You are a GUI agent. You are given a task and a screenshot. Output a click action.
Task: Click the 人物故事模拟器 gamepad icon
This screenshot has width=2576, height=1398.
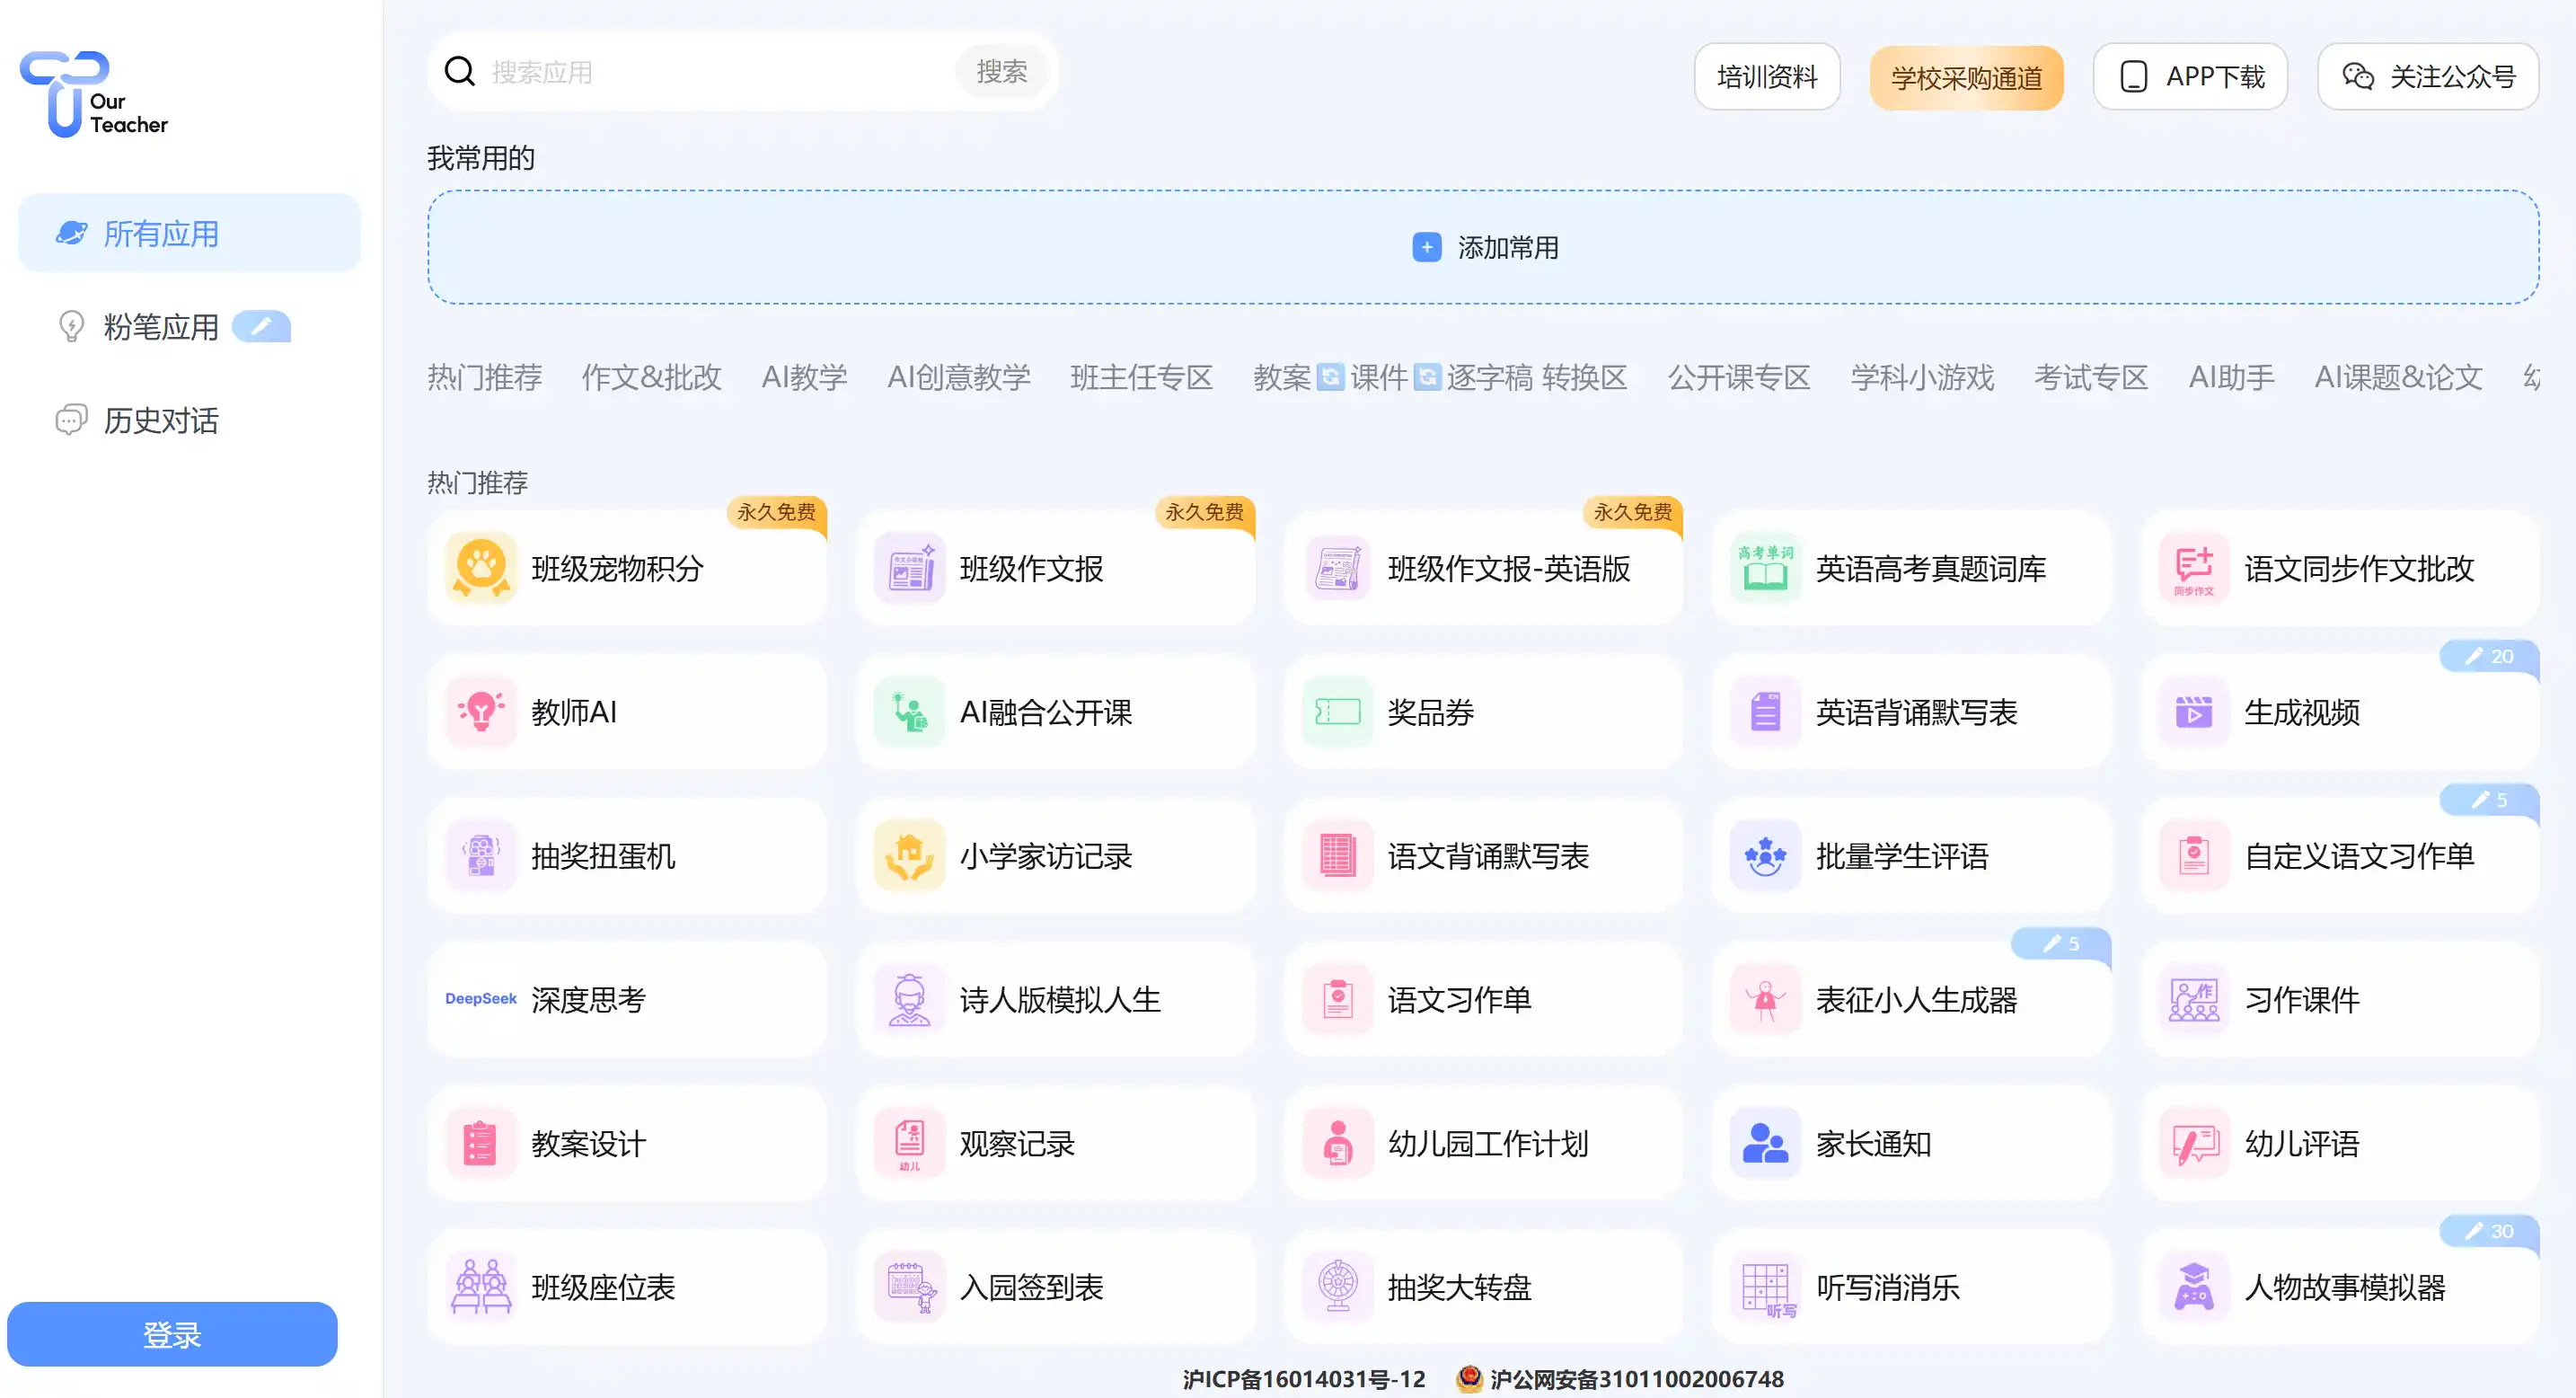(2193, 1287)
